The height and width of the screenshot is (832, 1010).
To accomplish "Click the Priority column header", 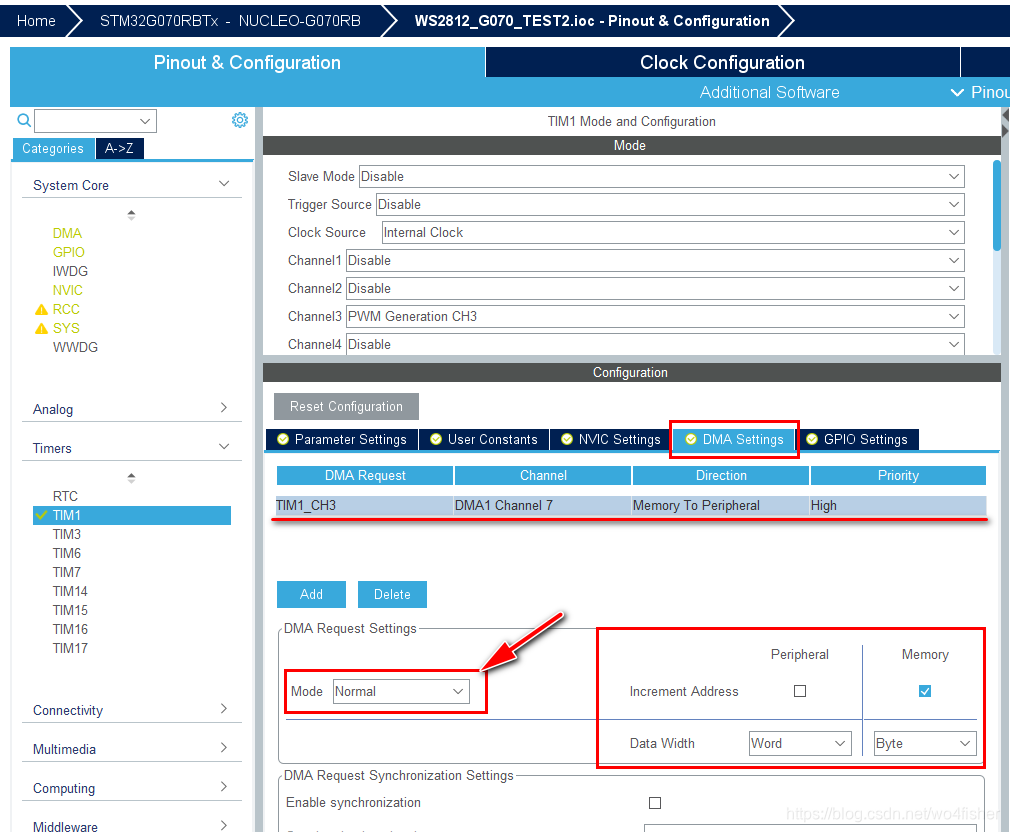I will (x=898, y=475).
